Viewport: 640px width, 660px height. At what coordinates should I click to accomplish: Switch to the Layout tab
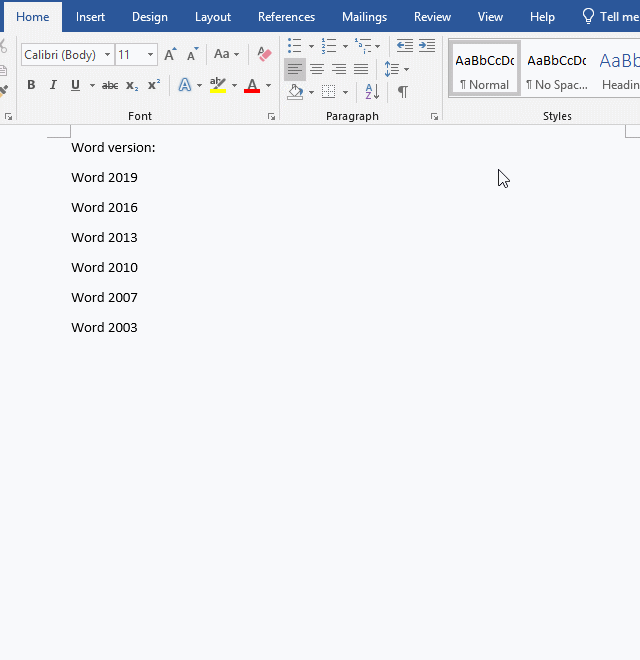click(213, 17)
